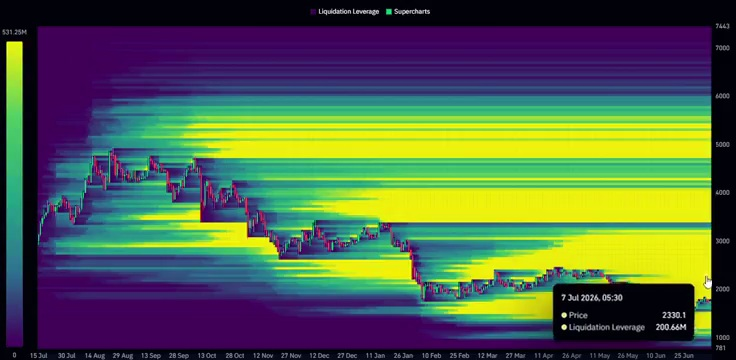Image resolution: width=736 pixels, height=360 pixels.
Task: Click the 5000 price axis label
Action: click(722, 145)
